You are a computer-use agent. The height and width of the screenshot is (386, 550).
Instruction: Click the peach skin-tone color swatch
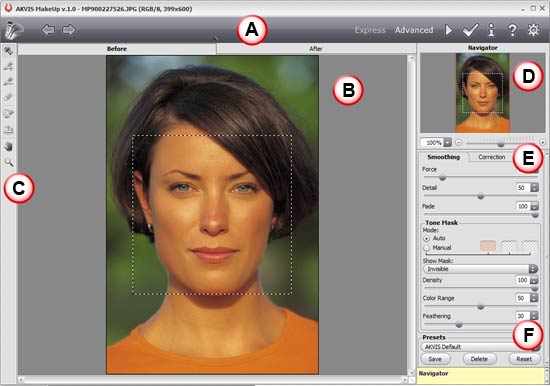(x=488, y=246)
